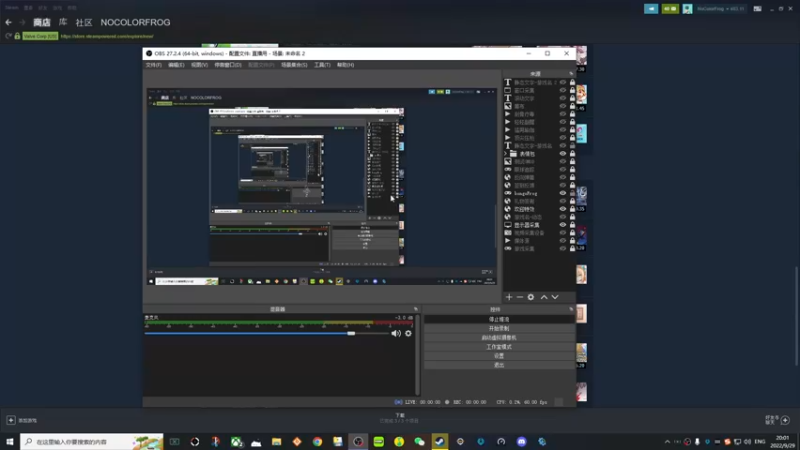Image resolution: width=800 pixels, height=450 pixels.
Task: Select the kongsFrog game capture icon
Action: [508, 193]
